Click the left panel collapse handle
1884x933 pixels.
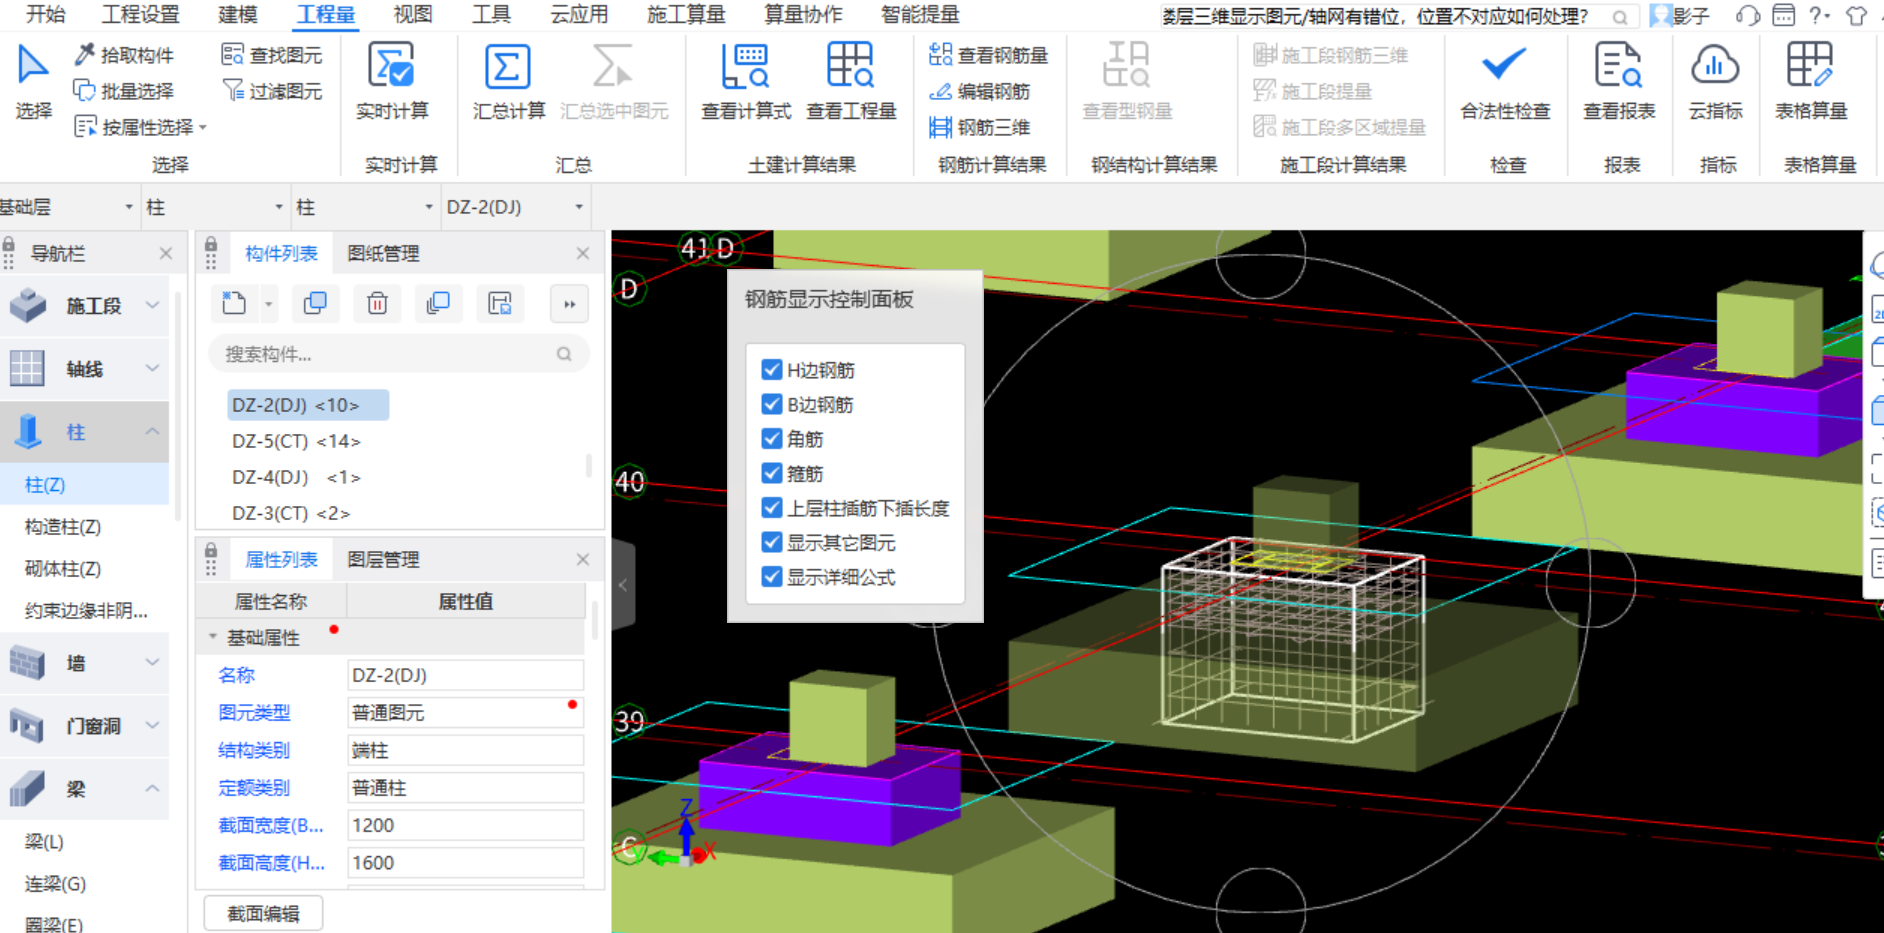(623, 585)
